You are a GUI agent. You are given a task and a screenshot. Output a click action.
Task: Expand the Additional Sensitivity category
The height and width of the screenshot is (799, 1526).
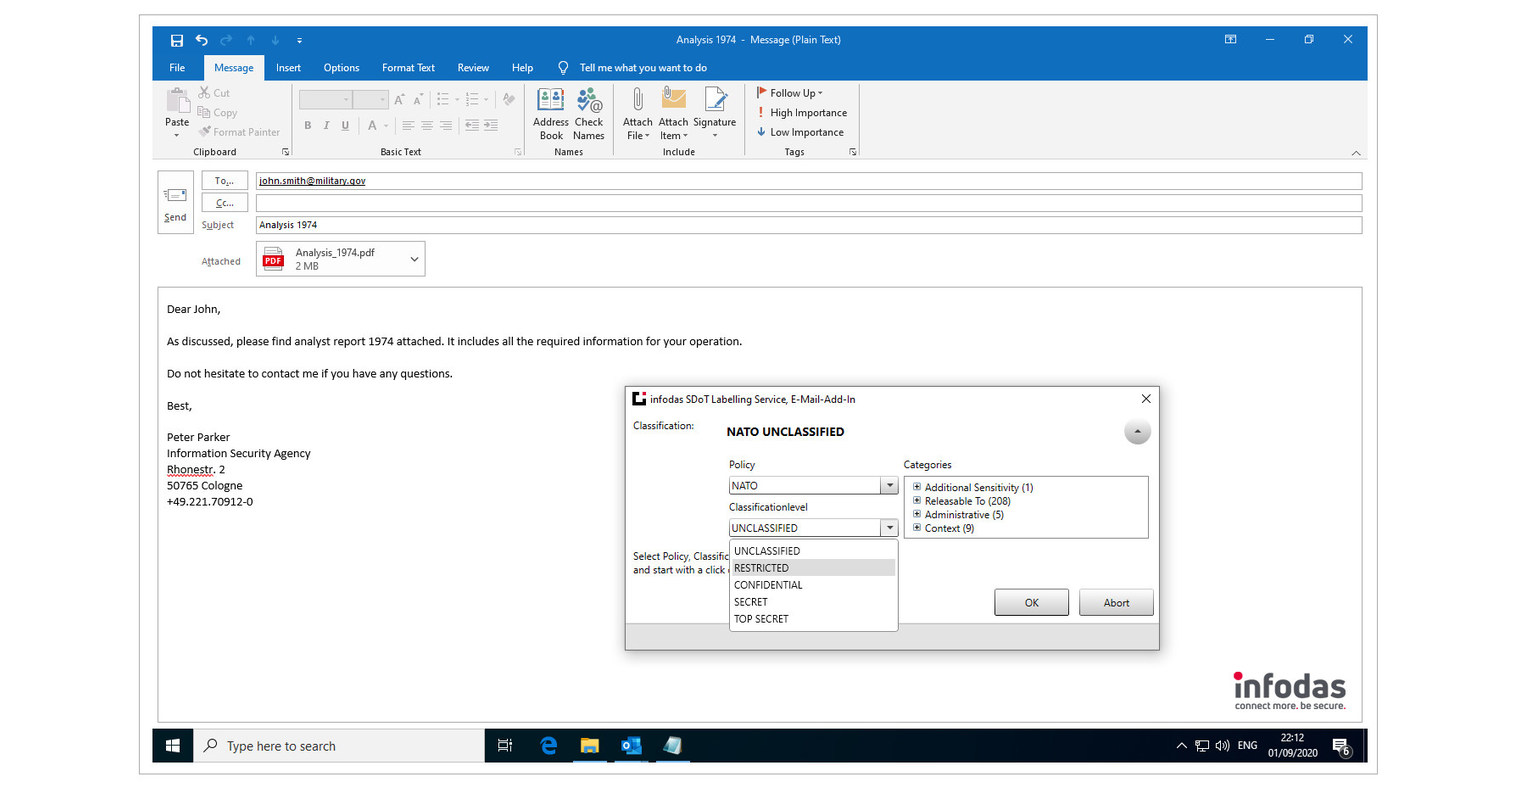(917, 488)
